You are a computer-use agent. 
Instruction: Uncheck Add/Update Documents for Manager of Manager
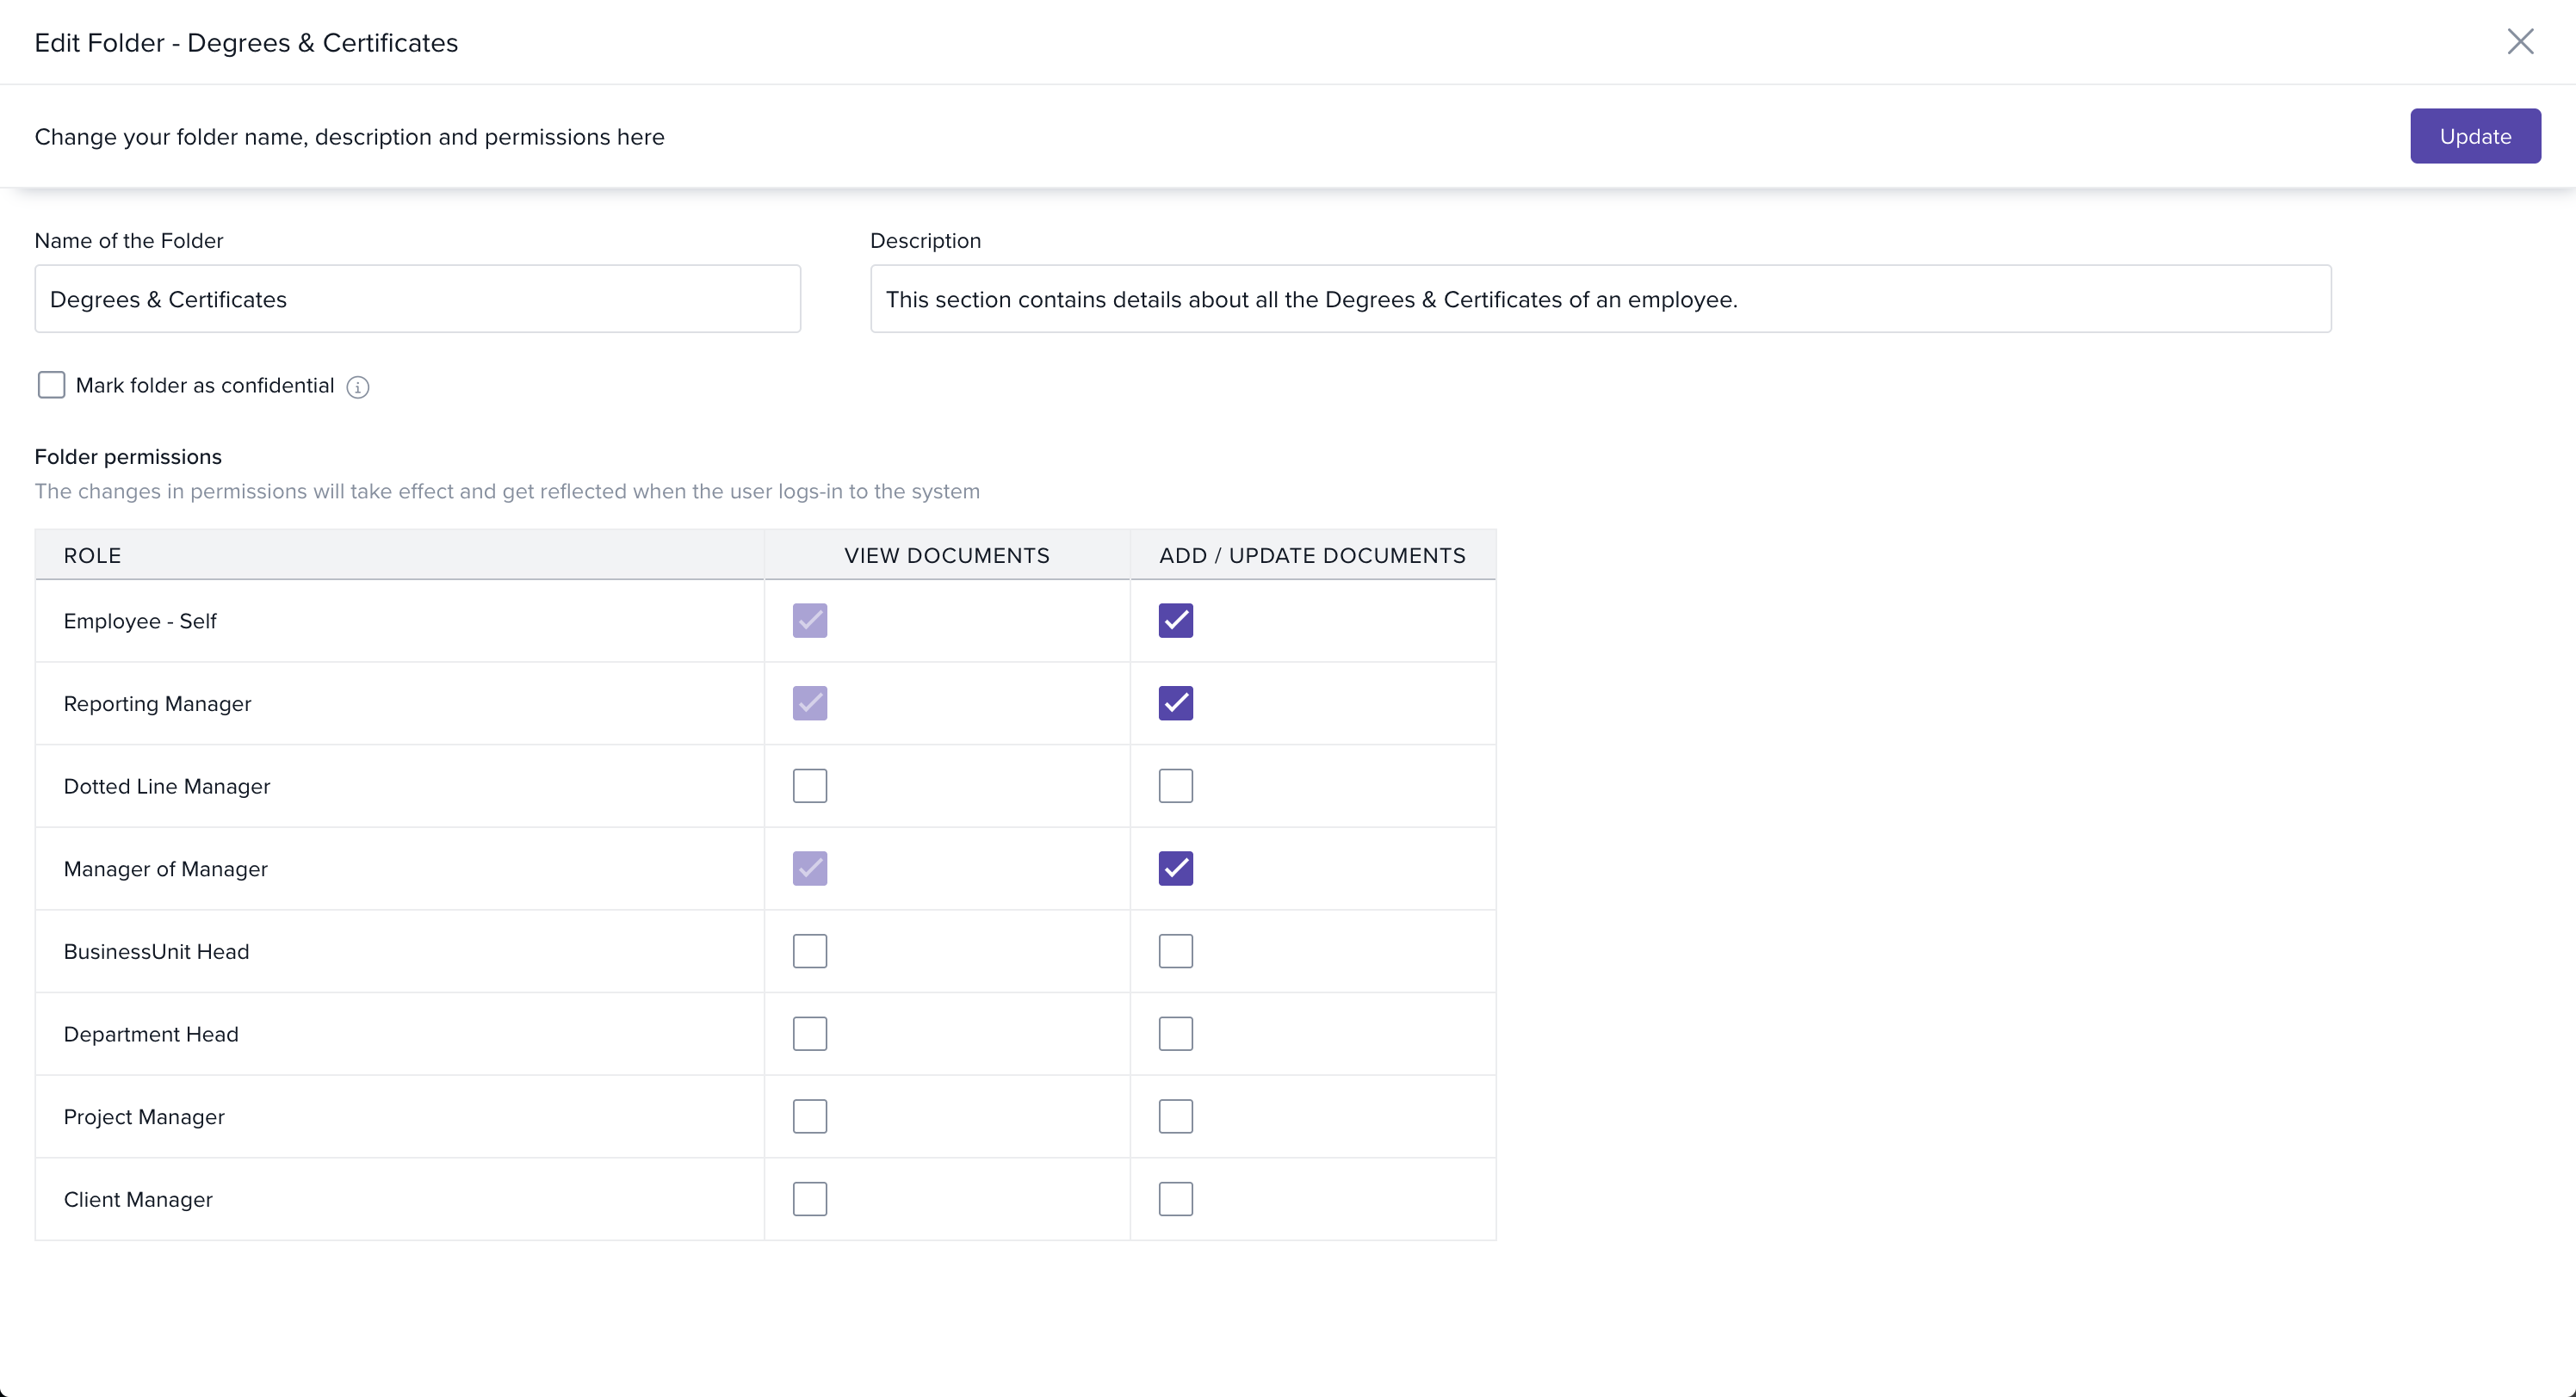pyautogui.click(x=1175, y=868)
